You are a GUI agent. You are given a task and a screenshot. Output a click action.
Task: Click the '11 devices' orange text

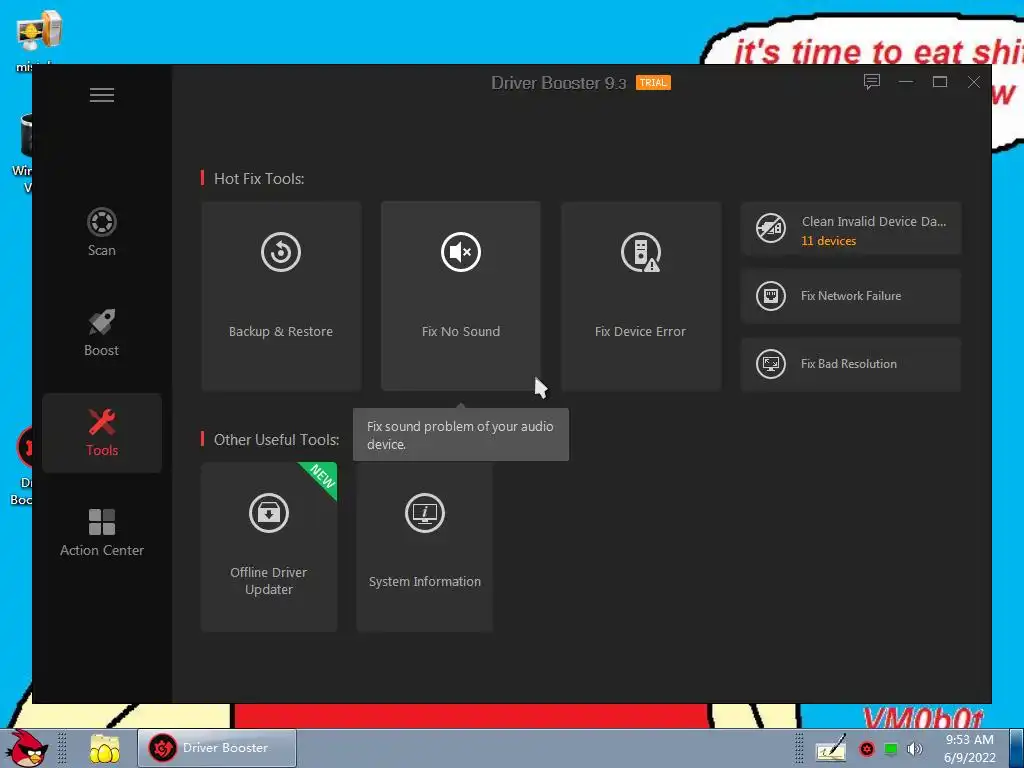click(828, 241)
